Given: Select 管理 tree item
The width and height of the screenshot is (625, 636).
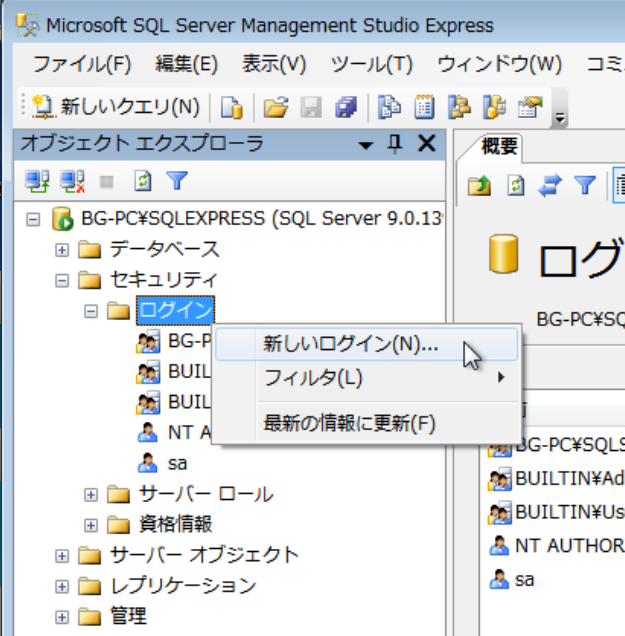Looking at the screenshot, I should 128,617.
